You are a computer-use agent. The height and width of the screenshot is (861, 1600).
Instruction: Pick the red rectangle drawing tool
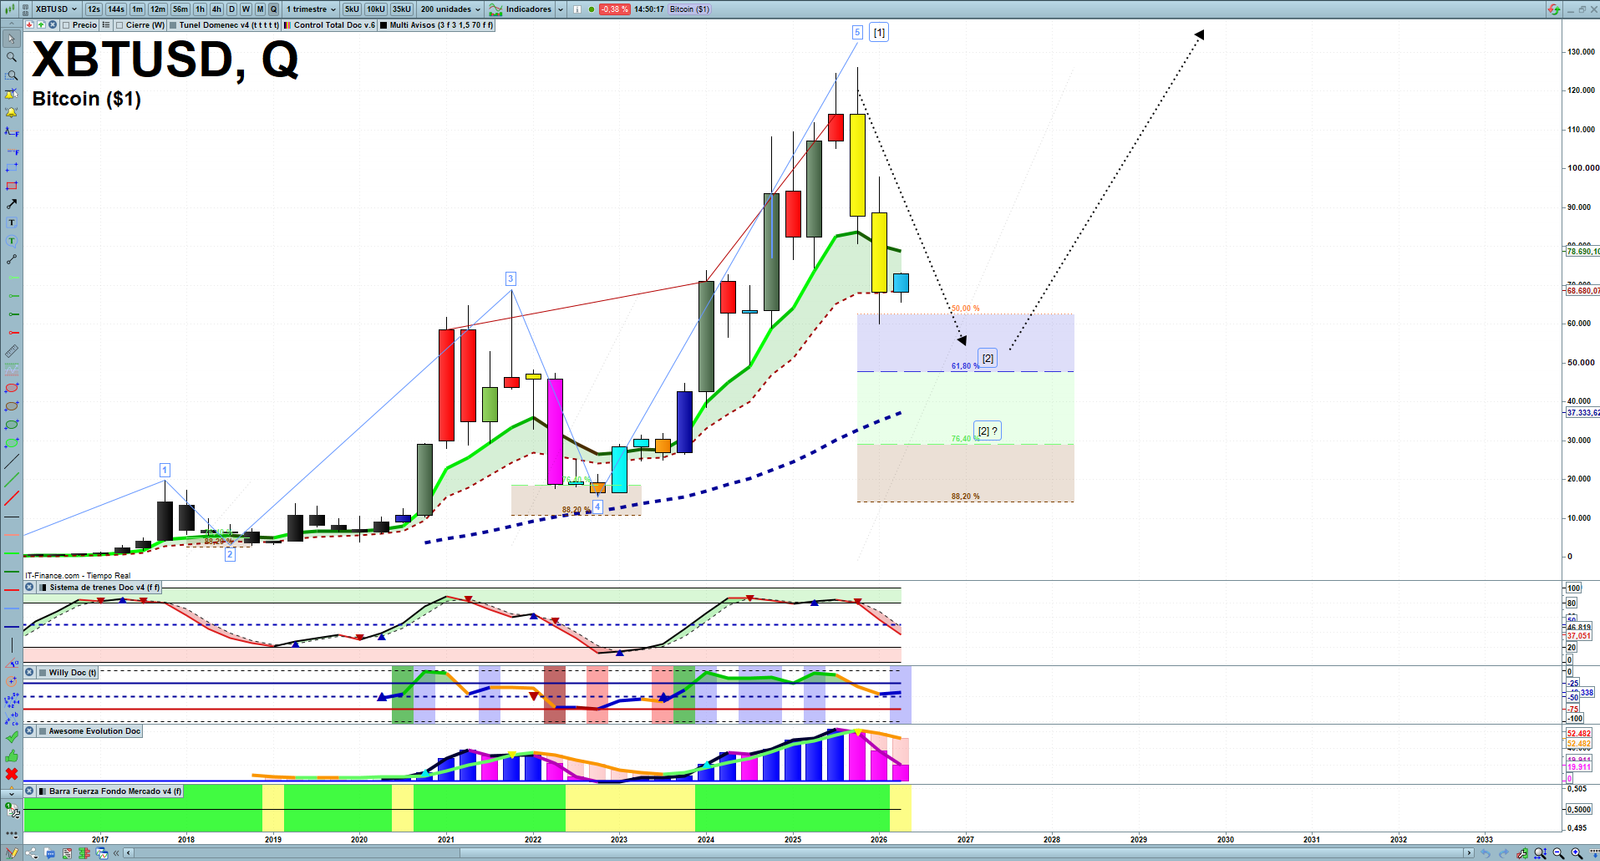pyautogui.click(x=11, y=186)
